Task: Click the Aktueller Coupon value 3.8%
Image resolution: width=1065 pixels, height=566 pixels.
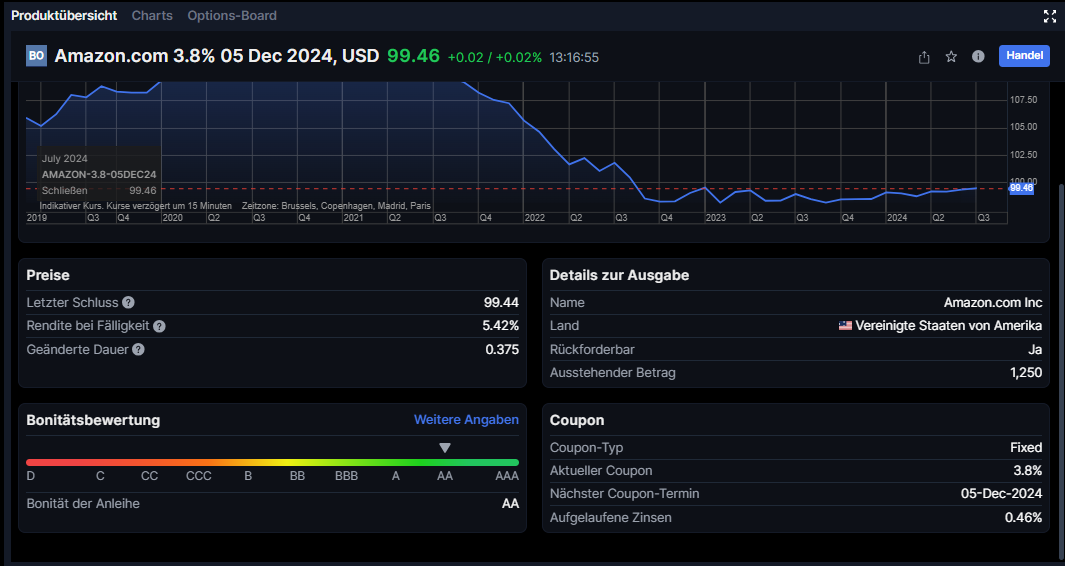Action: (1028, 471)
